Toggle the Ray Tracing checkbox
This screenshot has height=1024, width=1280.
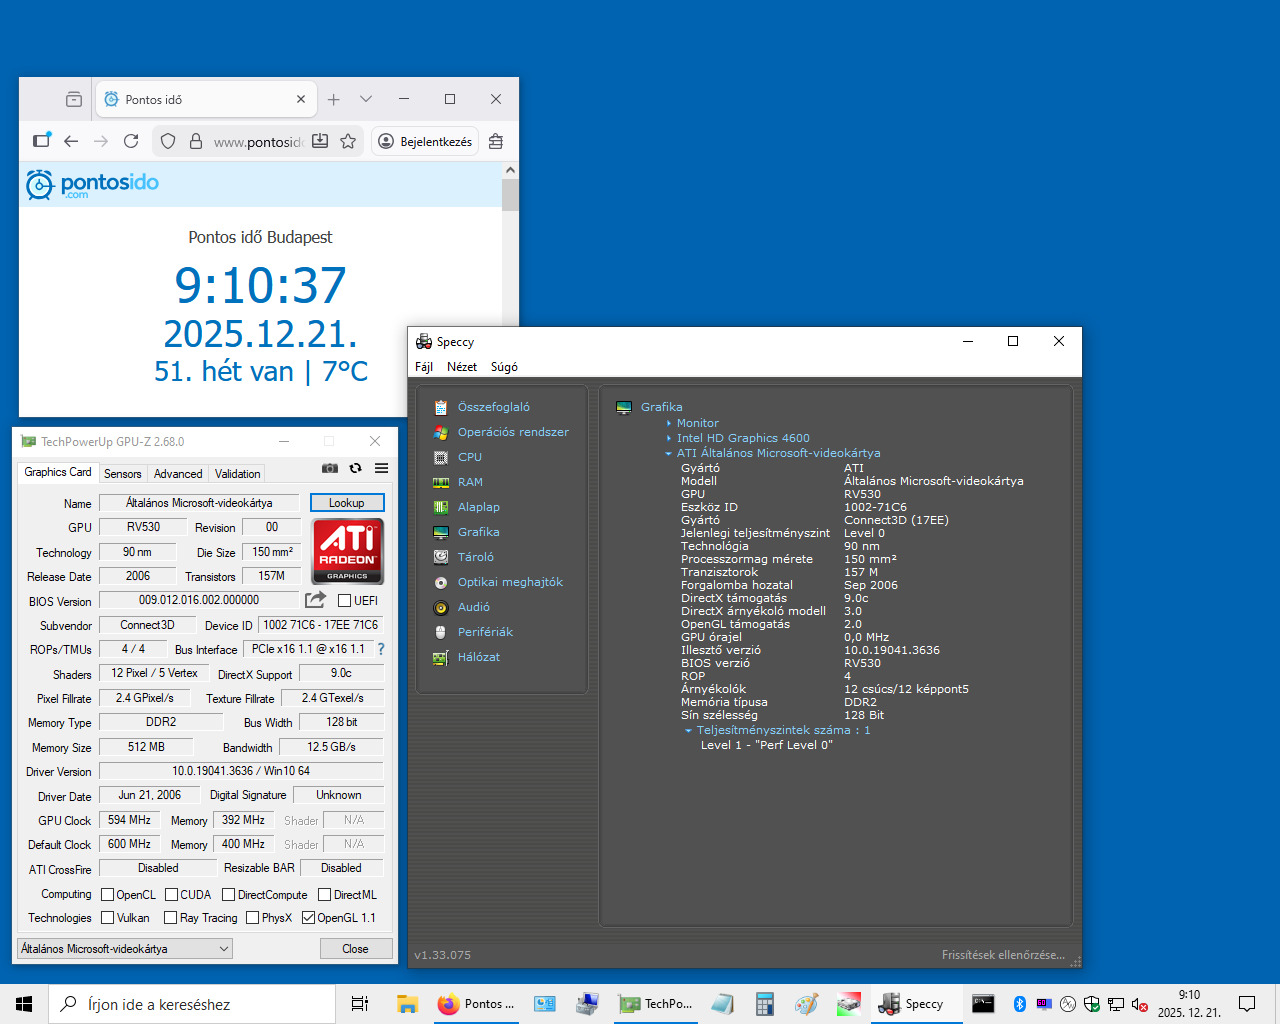point(171,918)
